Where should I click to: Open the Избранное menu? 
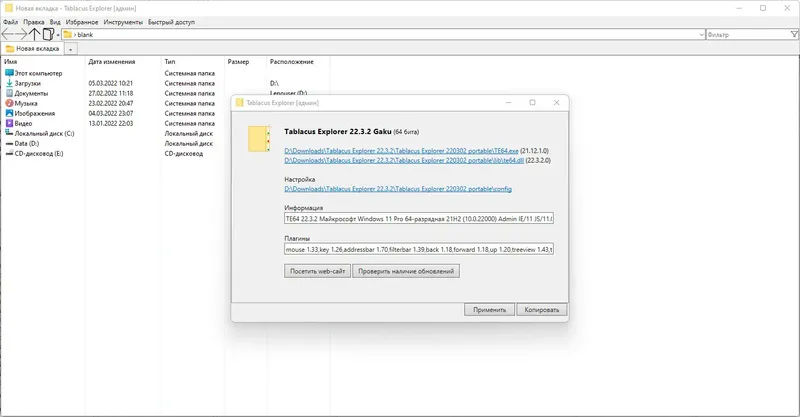(82, 22)
